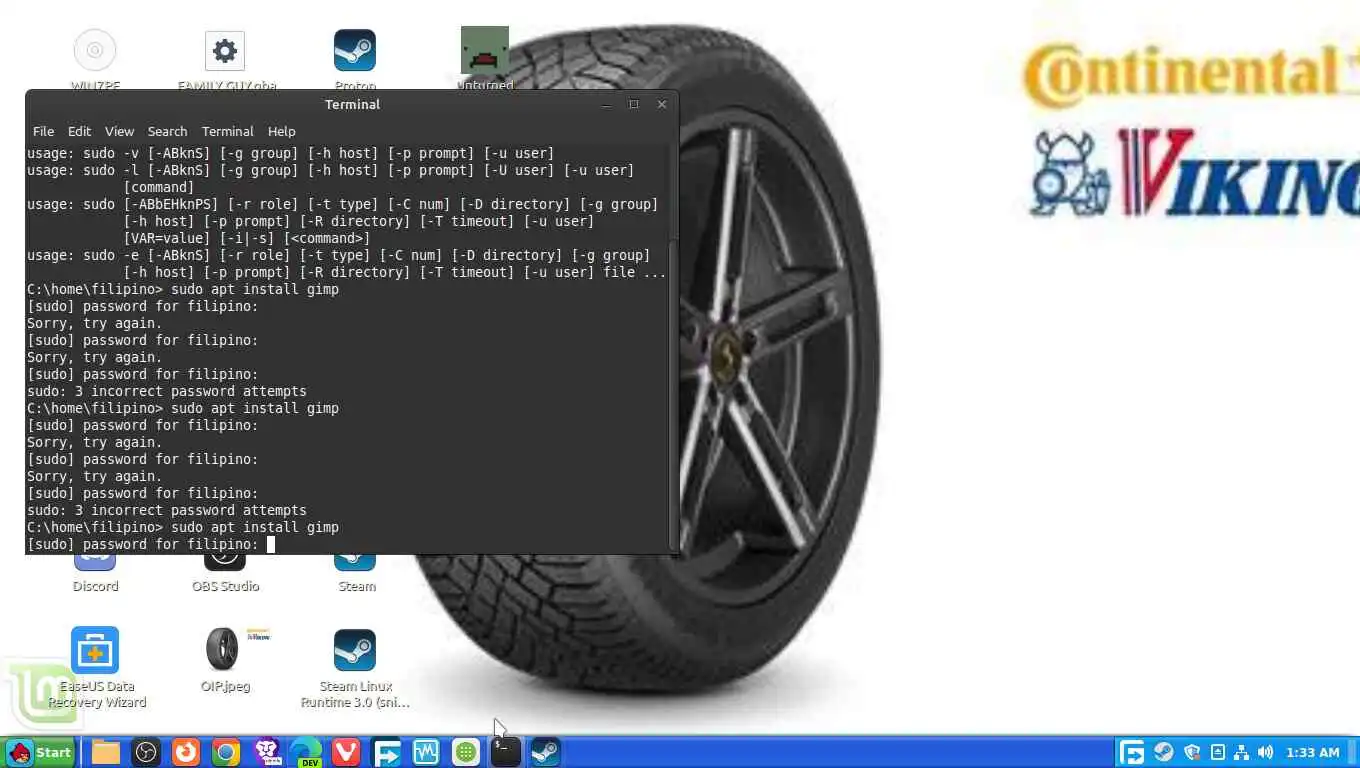Click the line 'sudo: 3 incorrect password attempts' at bottom

[x=167, y=510]
